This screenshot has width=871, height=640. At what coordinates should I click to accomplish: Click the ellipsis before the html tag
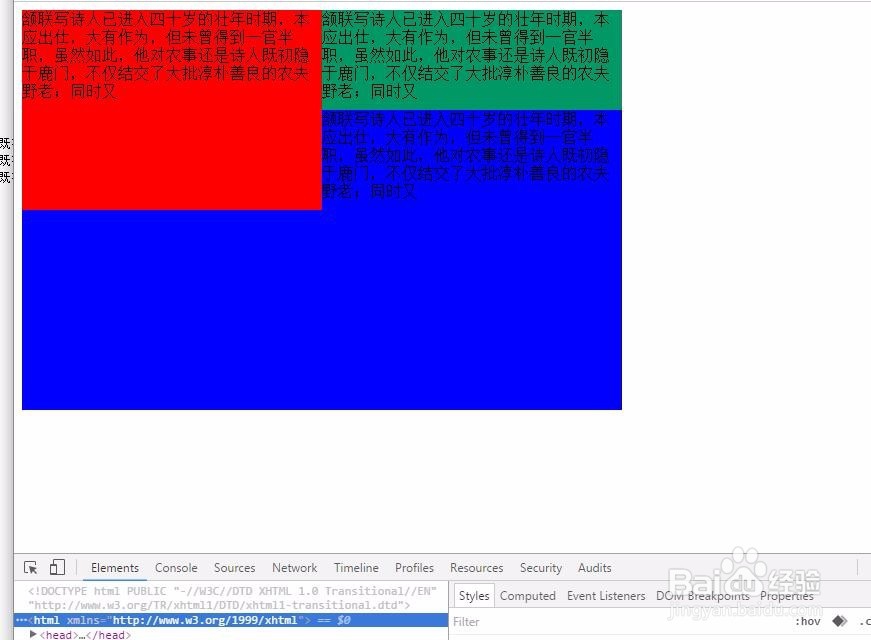(21, 620)
